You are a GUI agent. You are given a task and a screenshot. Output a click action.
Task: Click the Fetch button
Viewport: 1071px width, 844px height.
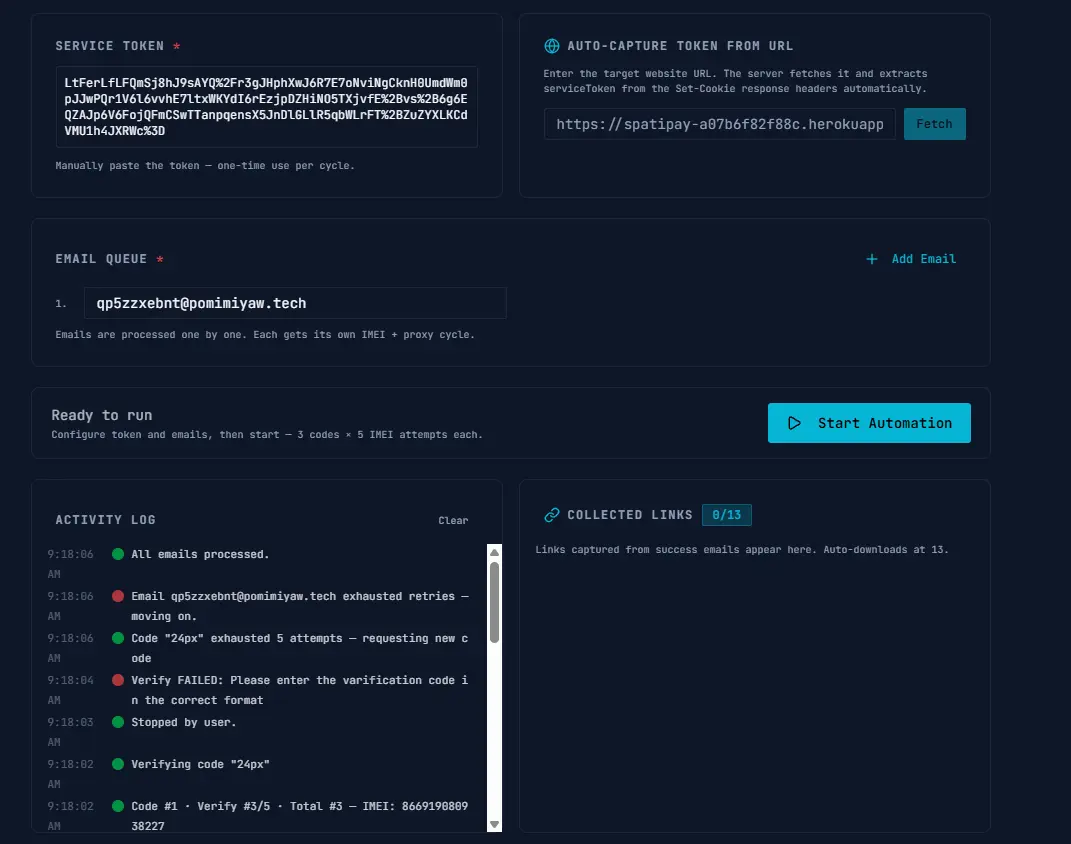934,124
